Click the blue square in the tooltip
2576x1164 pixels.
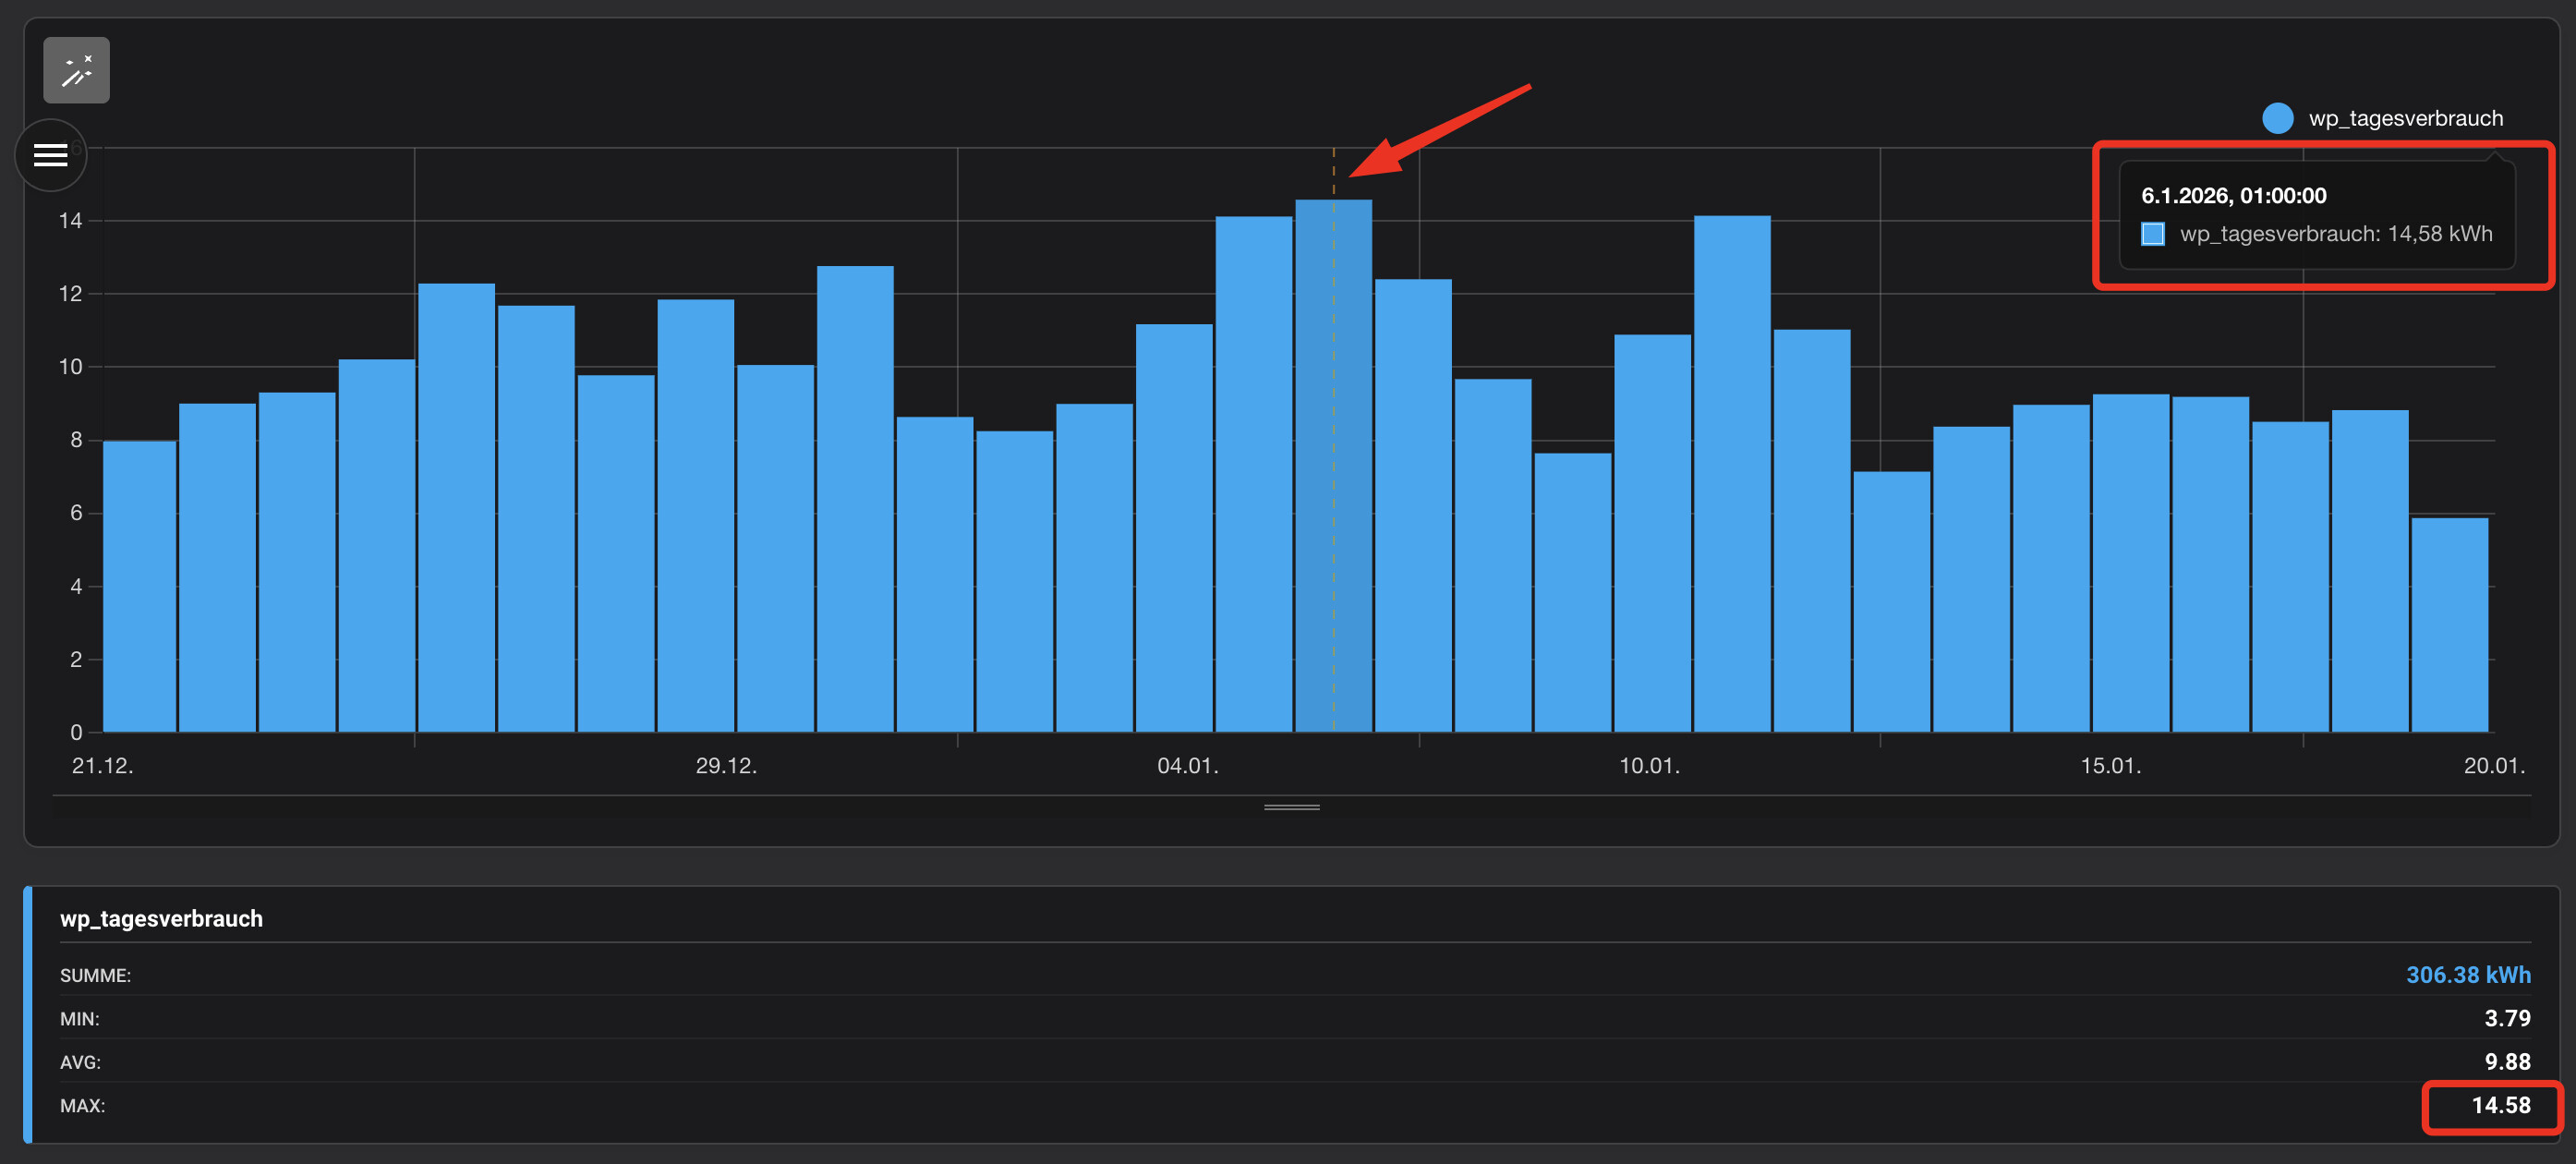click(x=2152, y=234)
